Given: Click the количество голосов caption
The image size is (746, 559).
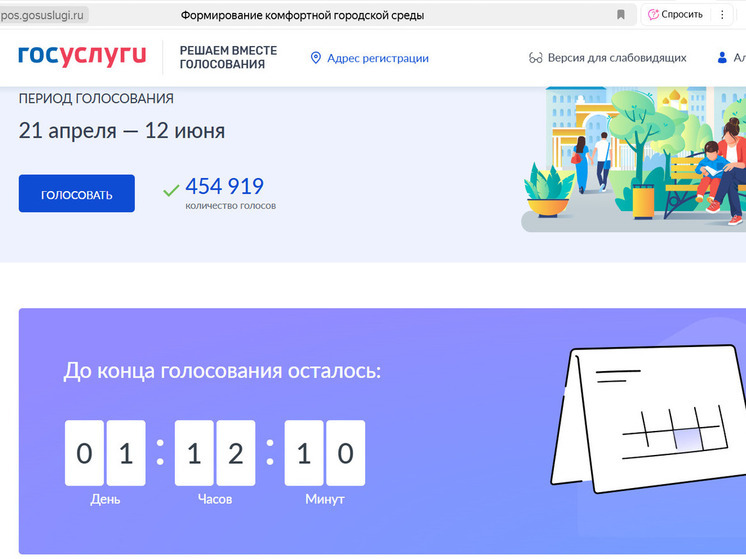Looking at the screenshot, I should [x=231, y=206].
